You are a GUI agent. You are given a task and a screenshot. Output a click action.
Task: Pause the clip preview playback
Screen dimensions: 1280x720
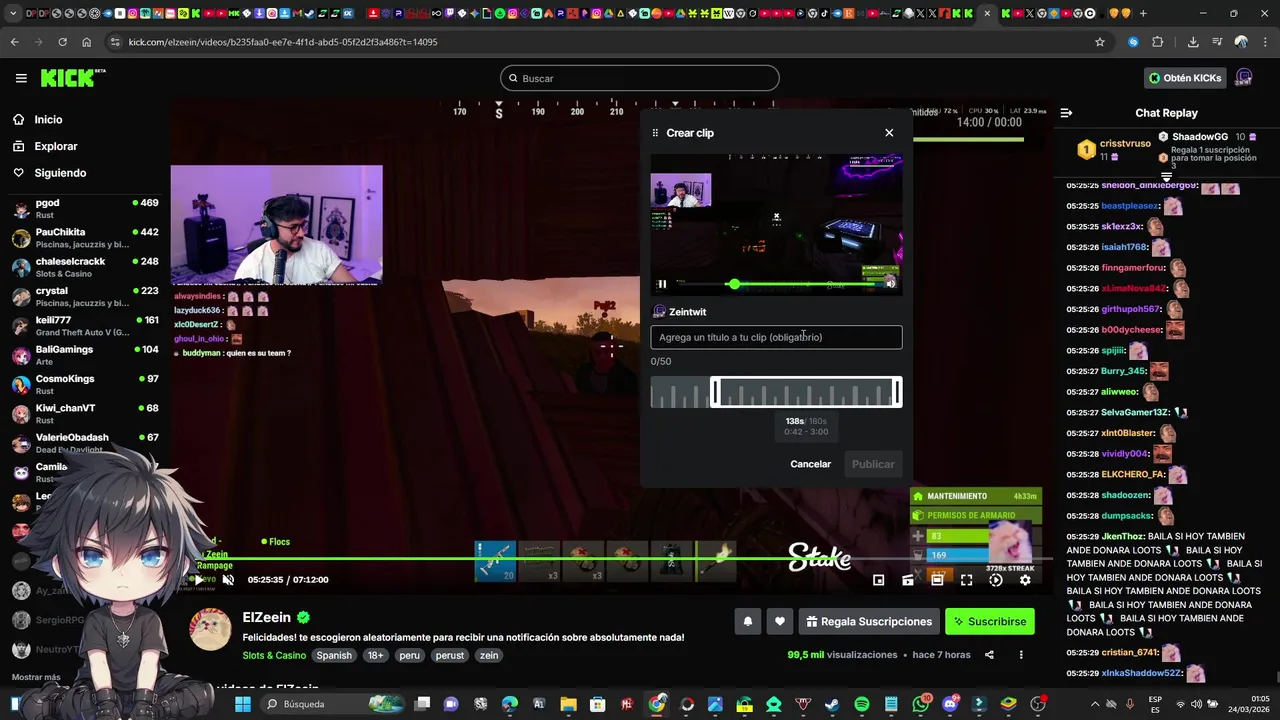(x=661, y=284)
